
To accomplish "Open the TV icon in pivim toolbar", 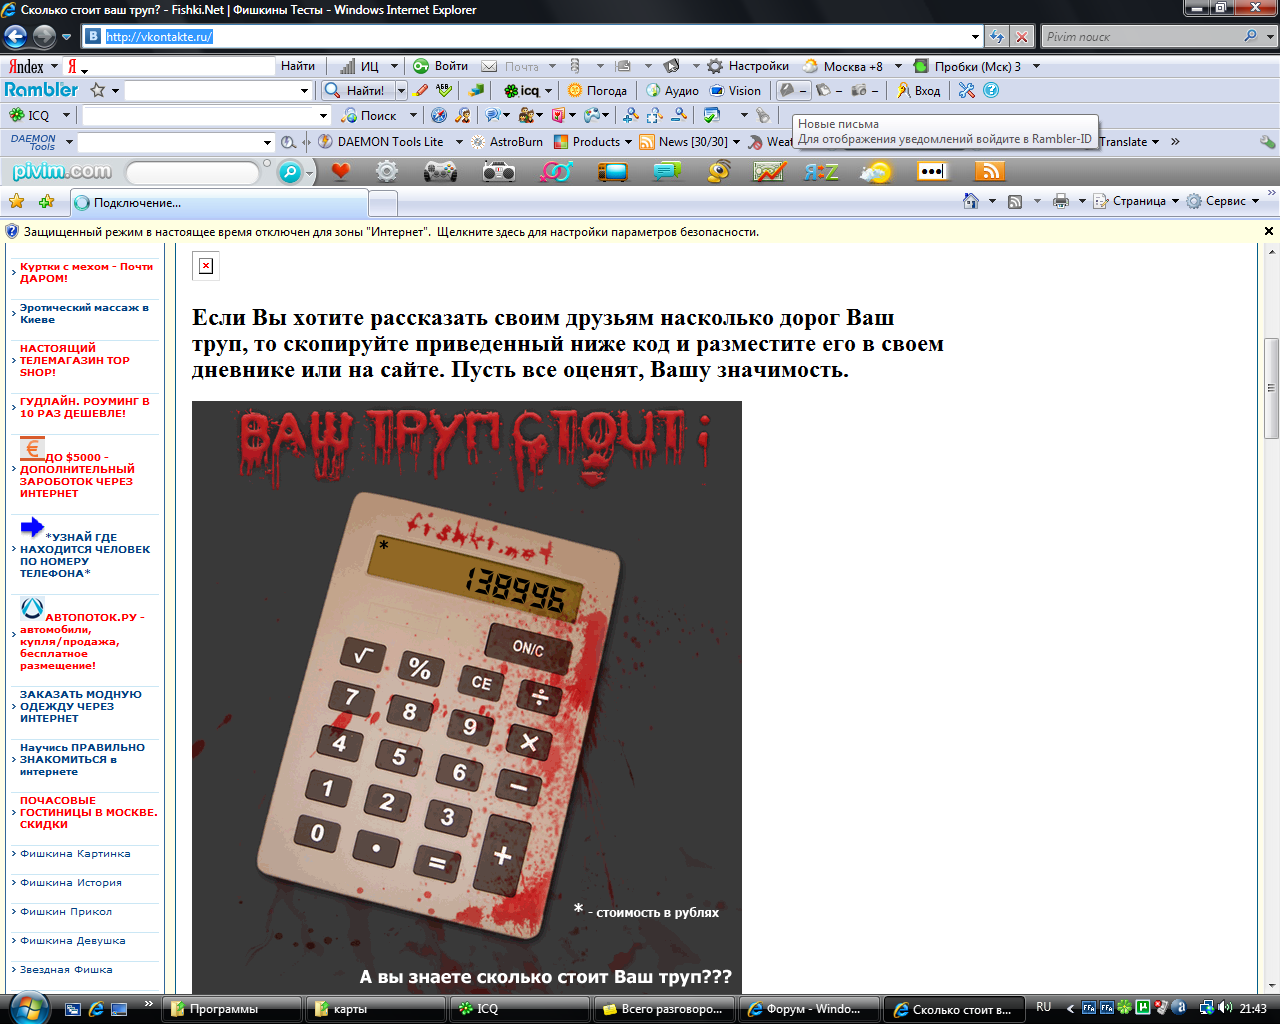I will point(612,172).
